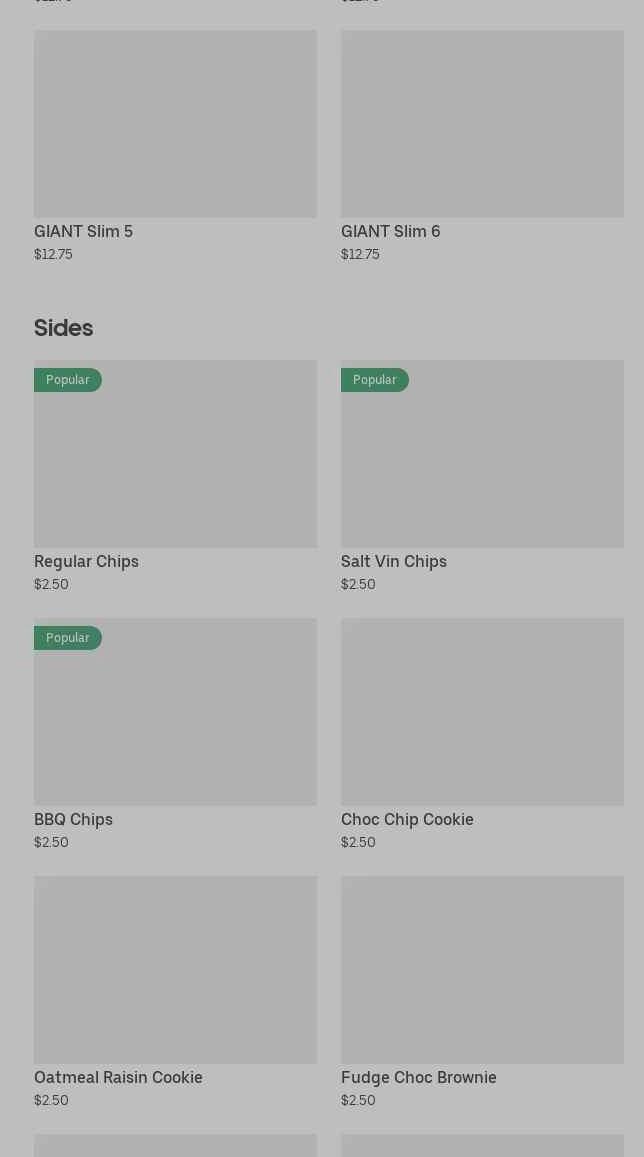Screen dimensions: 644x1157
Task: Select the Salt Vin Chips label
Action: pos(393,561)
